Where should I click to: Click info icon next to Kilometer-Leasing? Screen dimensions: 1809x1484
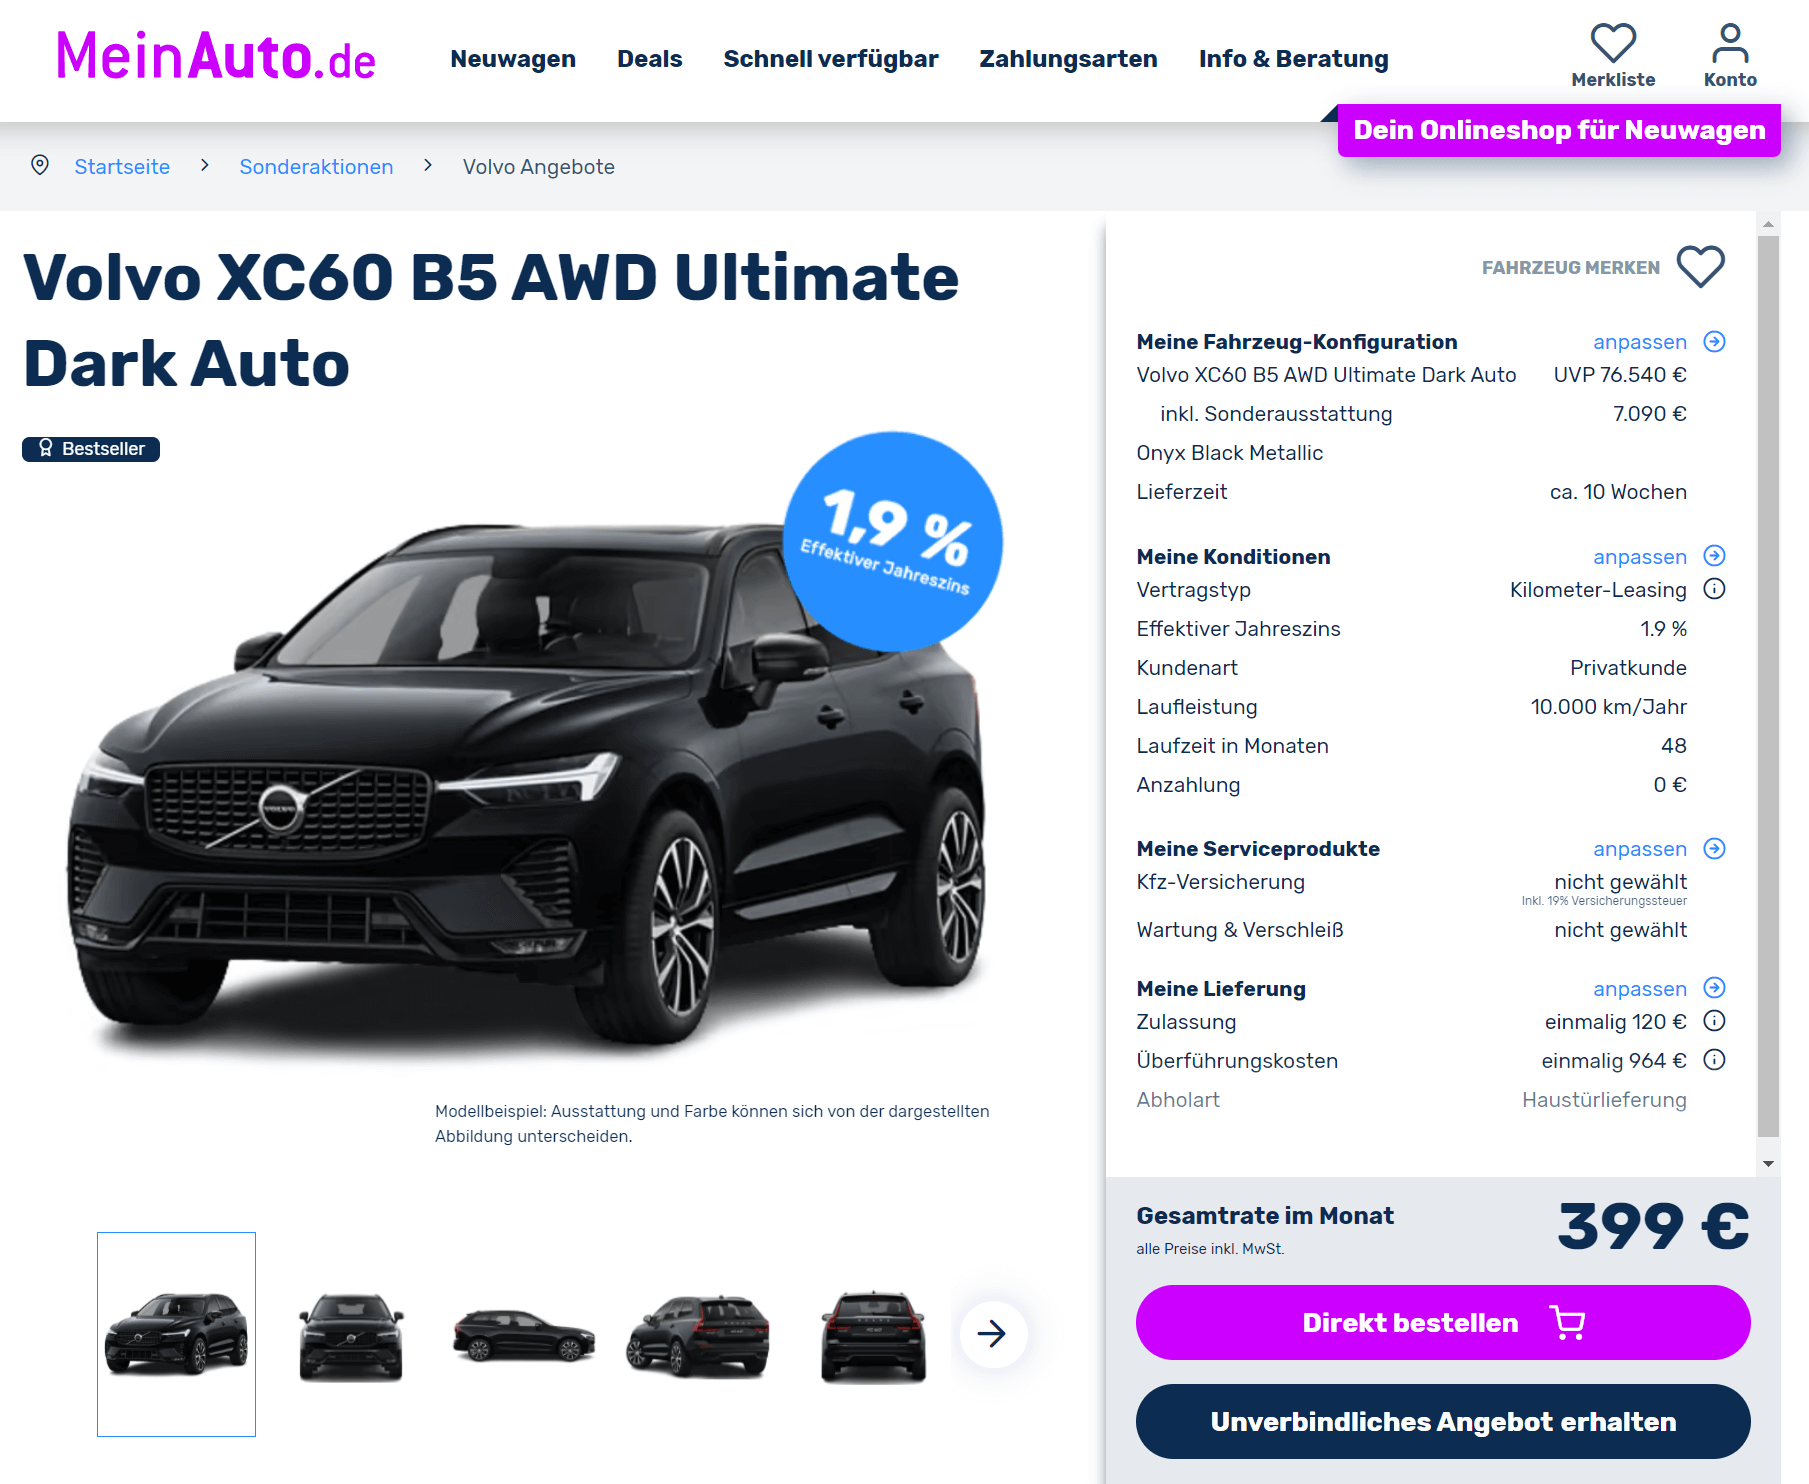click(x=1714, y=589)
